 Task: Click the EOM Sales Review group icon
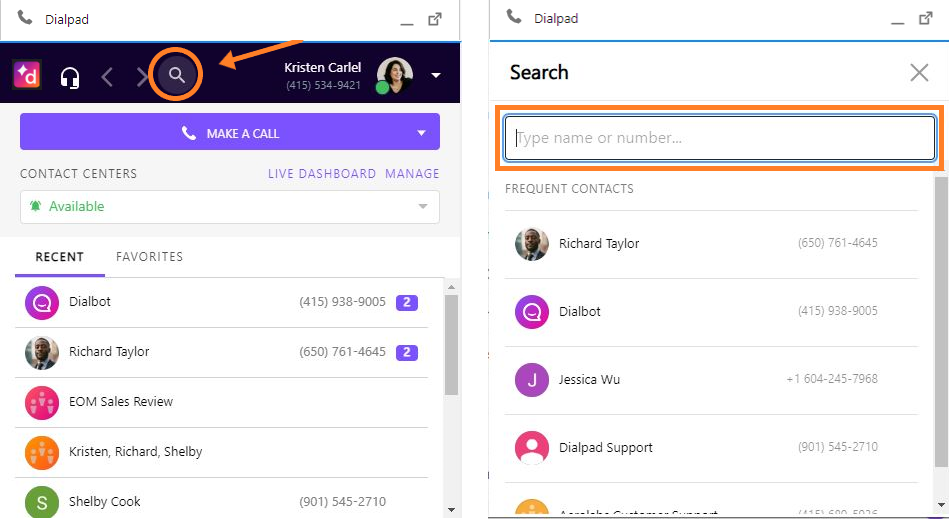click(x=42, y=403)
